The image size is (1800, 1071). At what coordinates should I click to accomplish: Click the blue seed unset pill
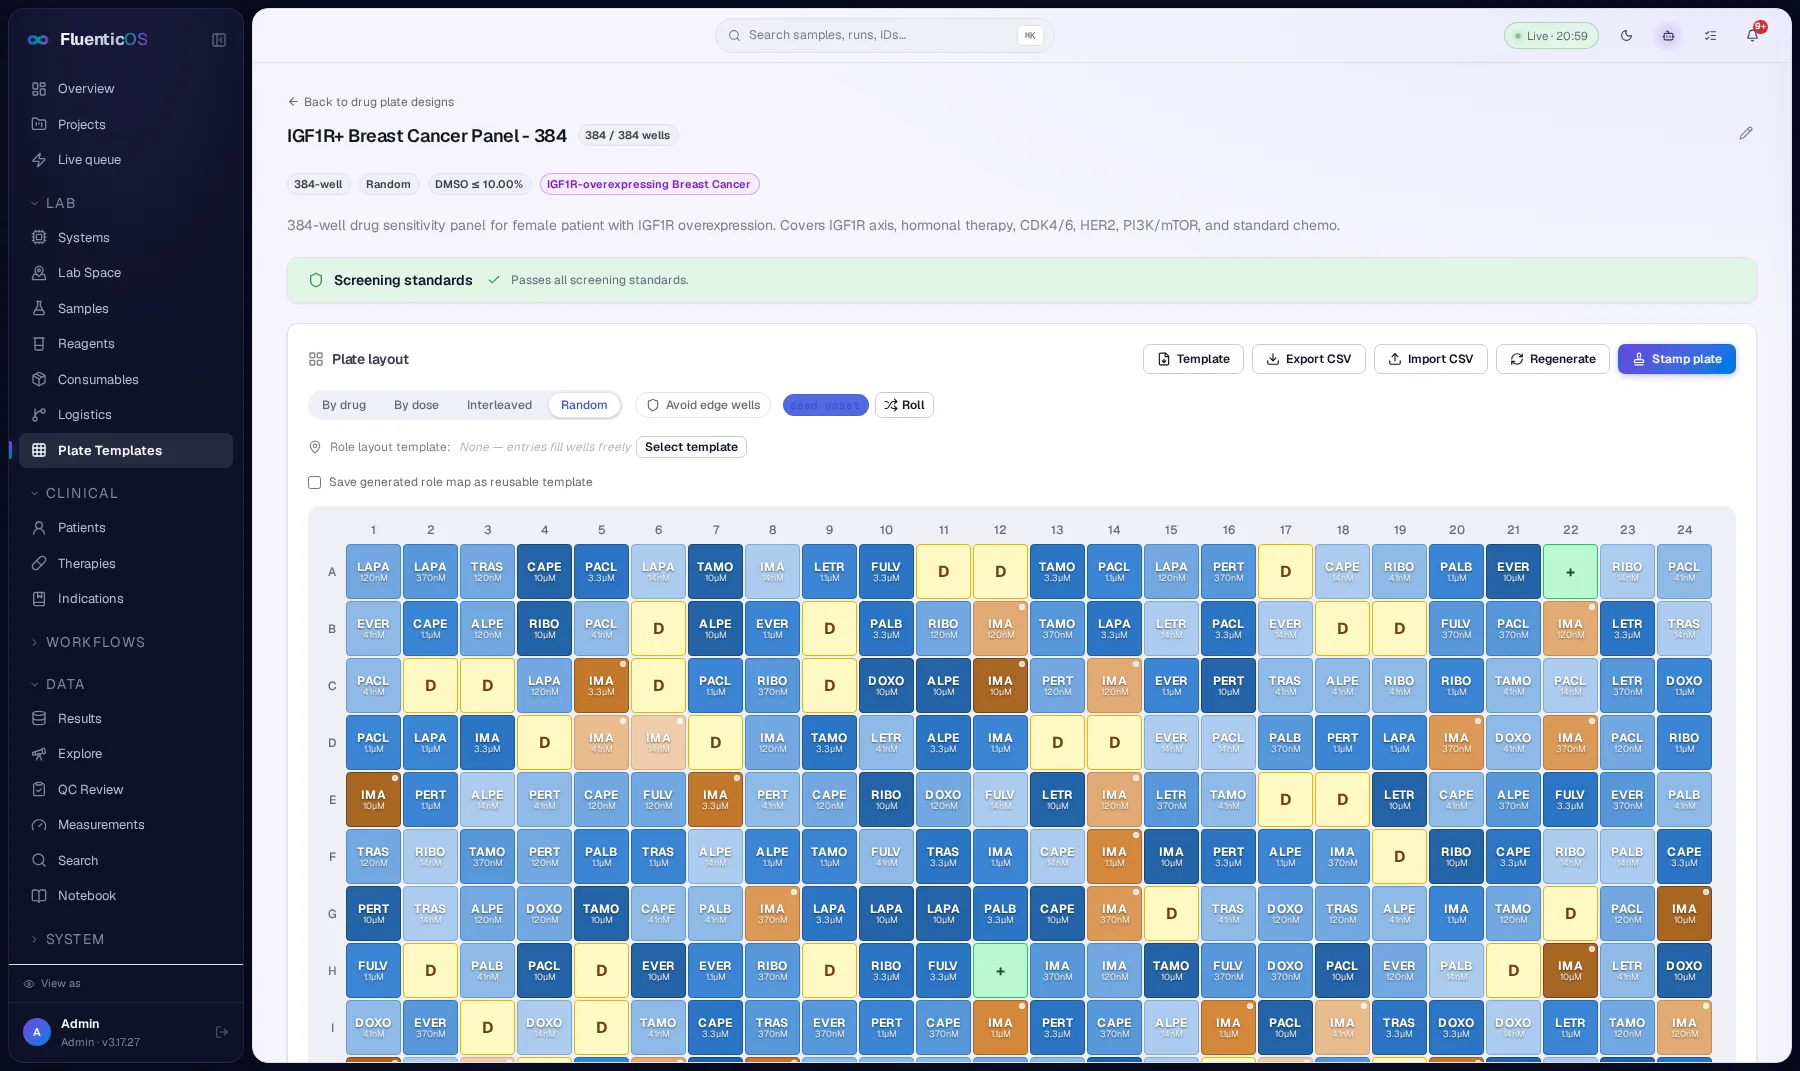tap(825, 405)
